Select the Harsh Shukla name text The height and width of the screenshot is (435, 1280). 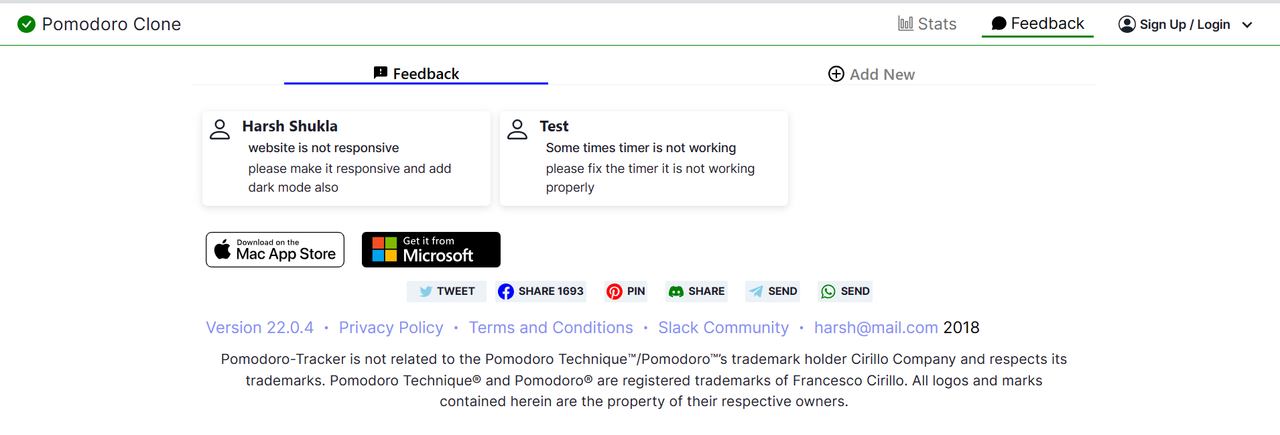(290, 126)
